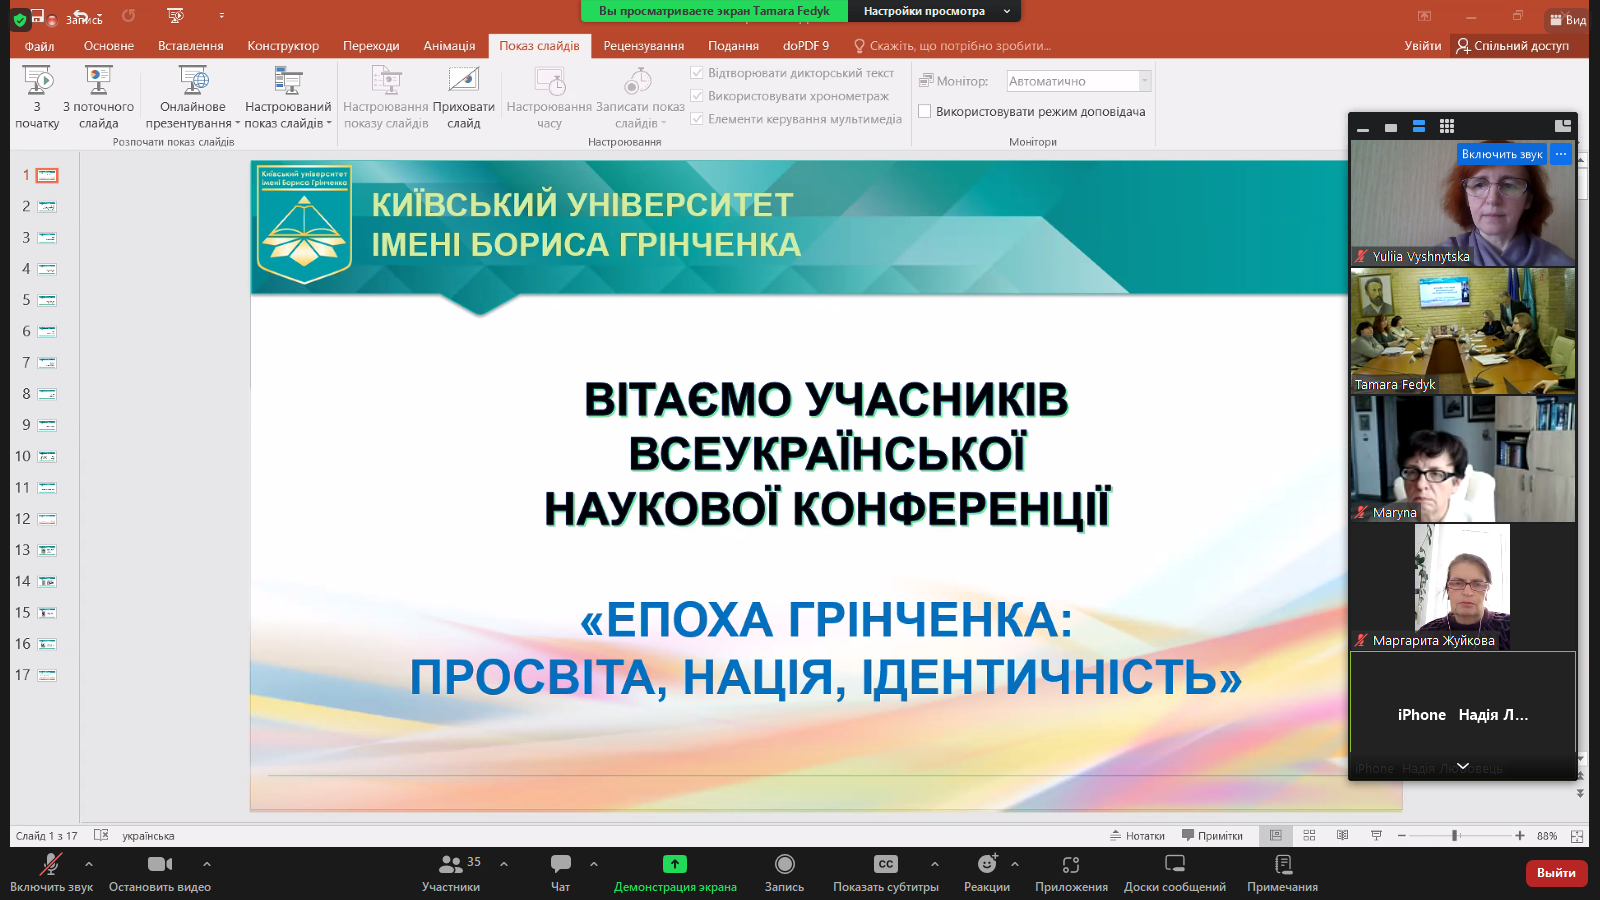1600x900 pixels.
Task: Open Доски сообщений whiteboards icon
Action: [x=1175, y=865]
